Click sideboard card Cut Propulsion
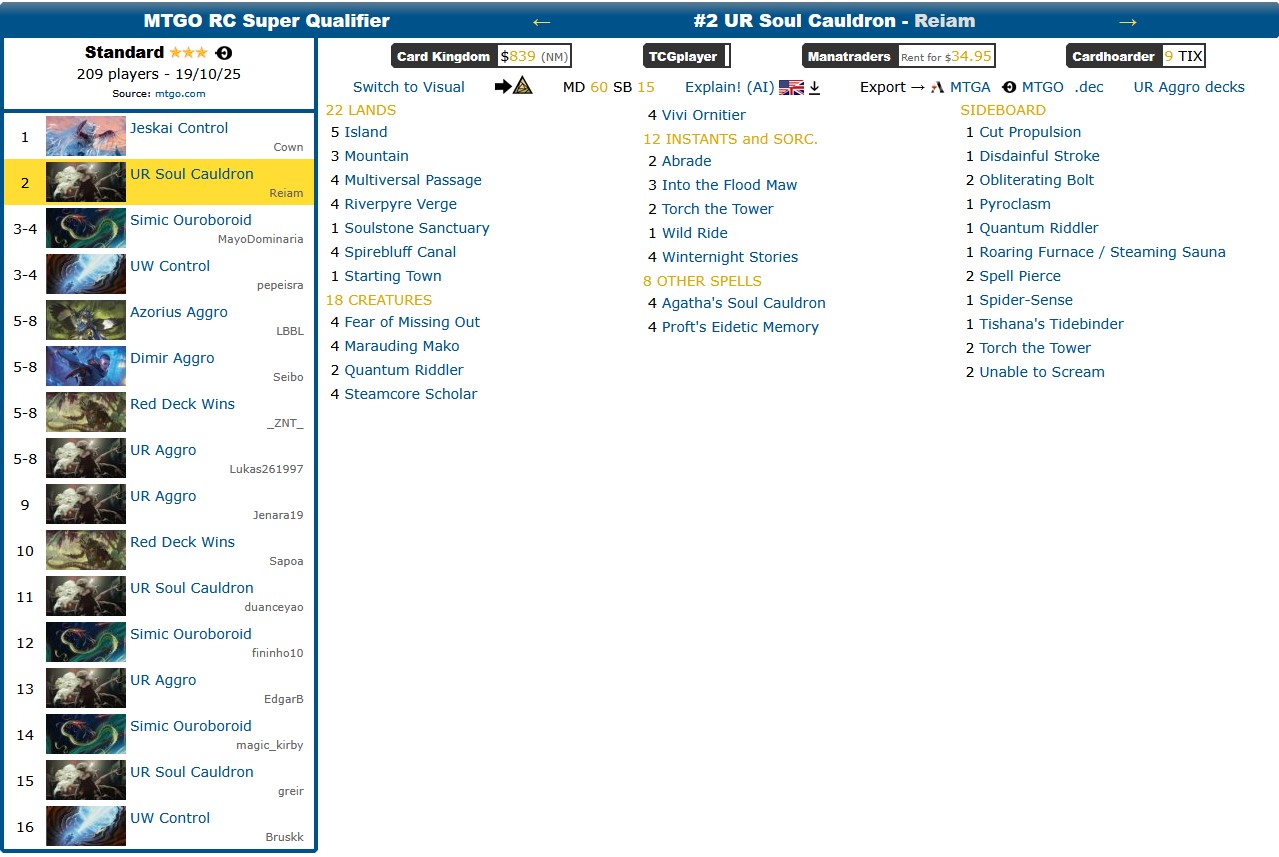 click(x=1030, y=132)
